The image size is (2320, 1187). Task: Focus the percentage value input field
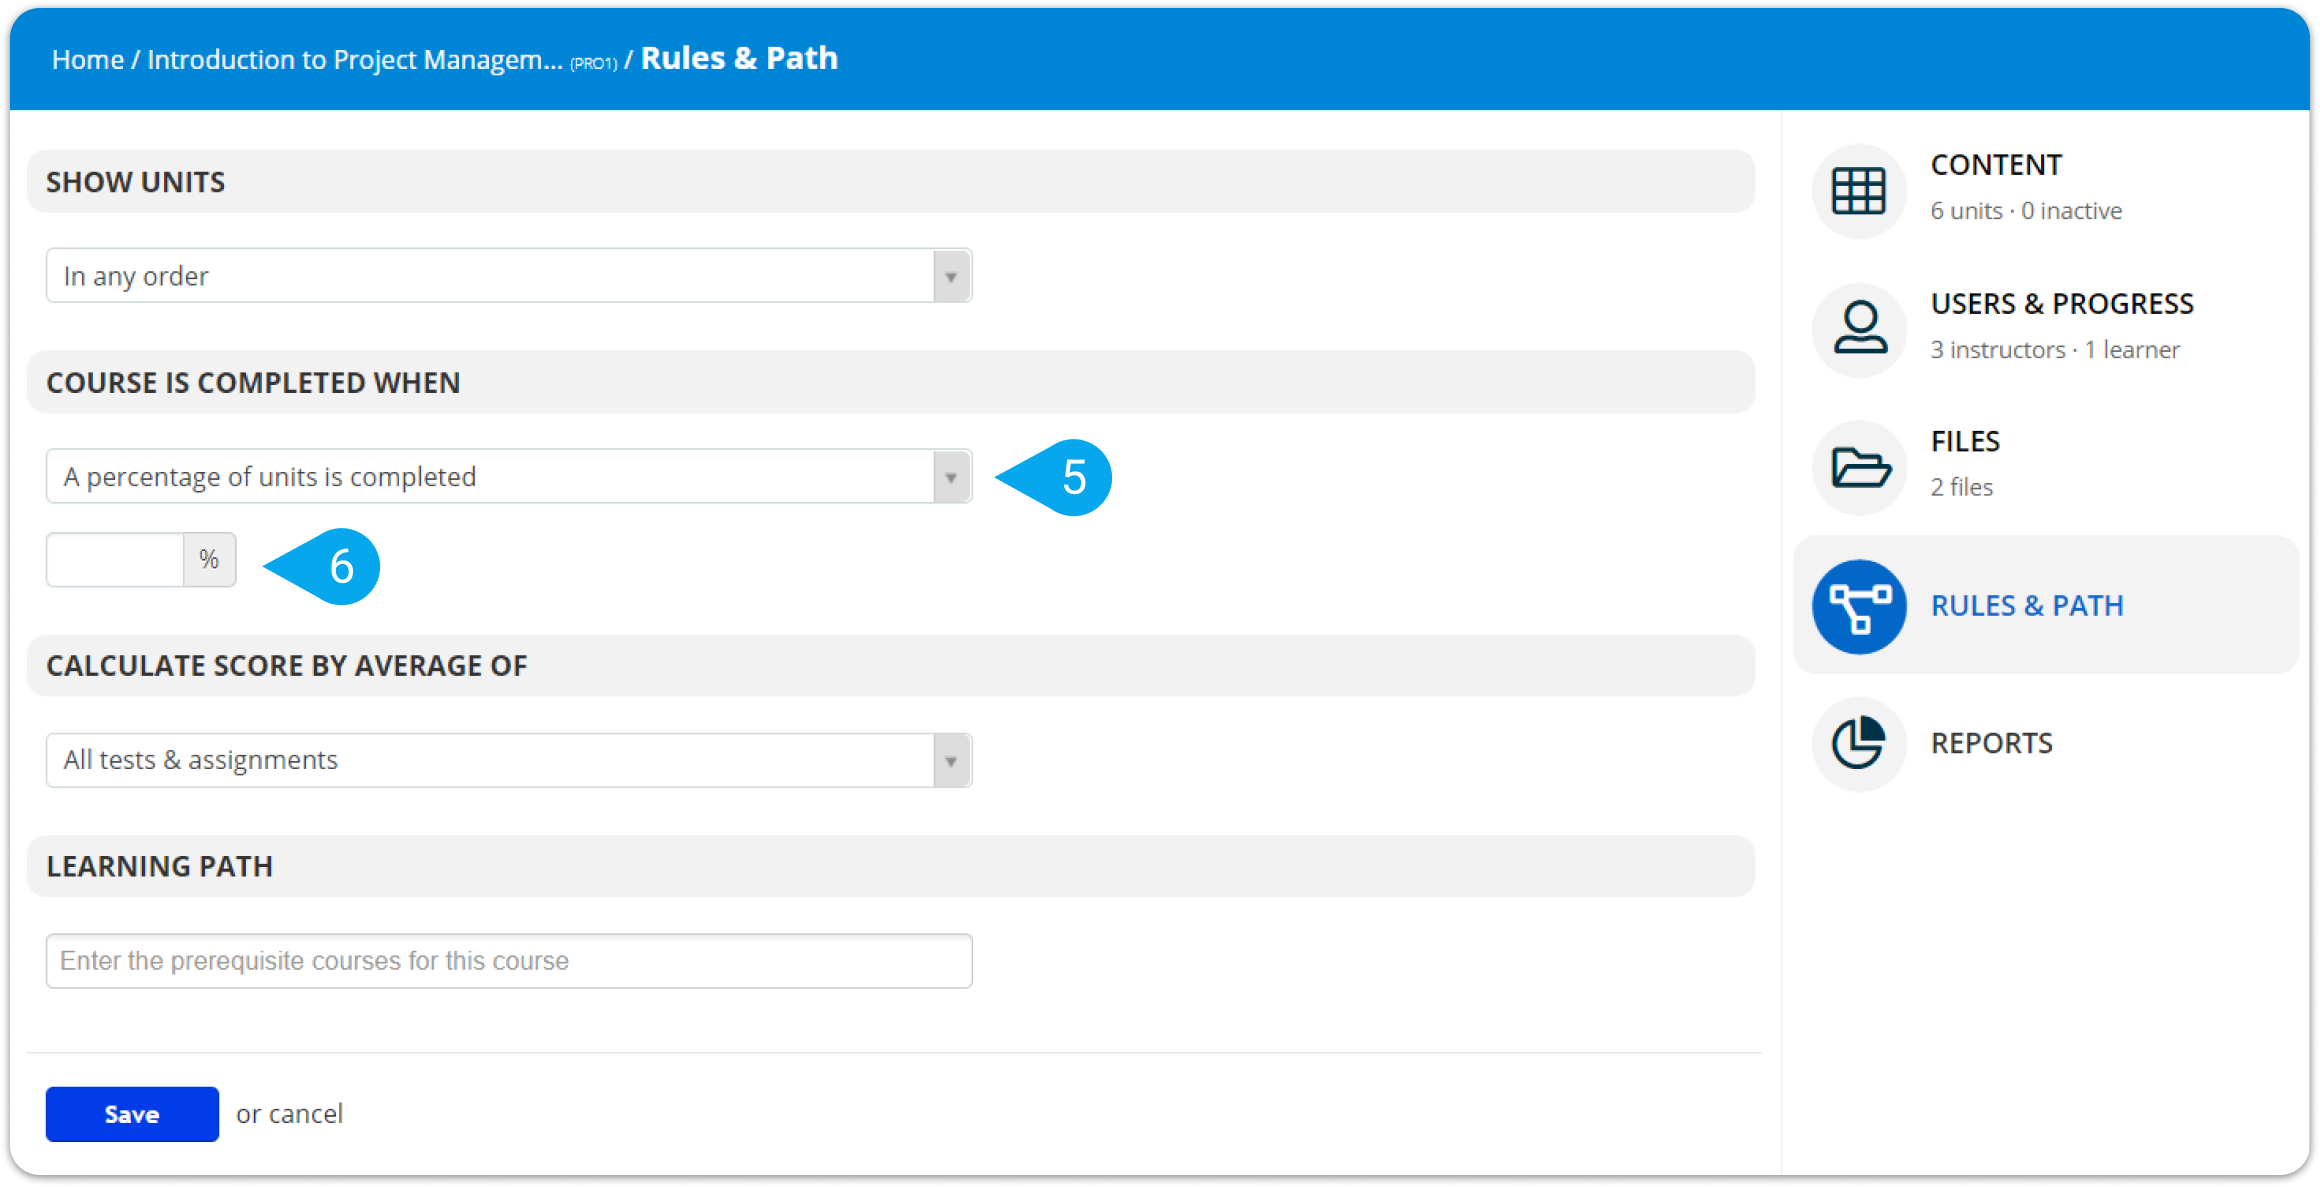click(x=115, y=560)
